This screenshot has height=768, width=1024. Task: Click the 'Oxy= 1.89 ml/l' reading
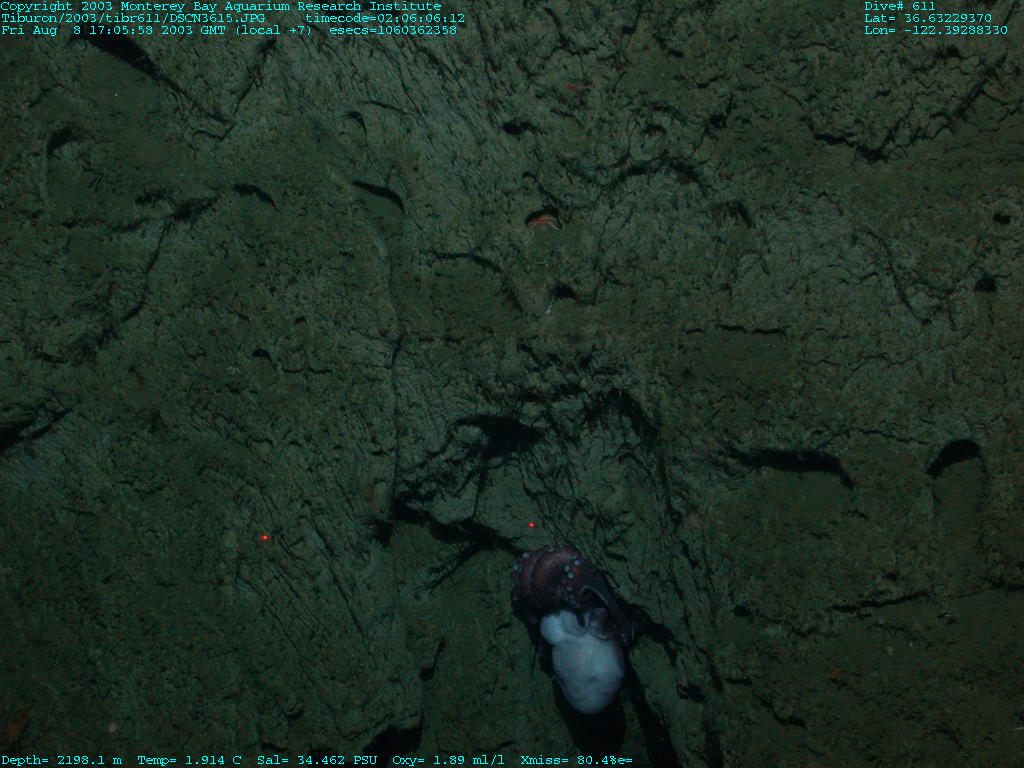[448, 760]
